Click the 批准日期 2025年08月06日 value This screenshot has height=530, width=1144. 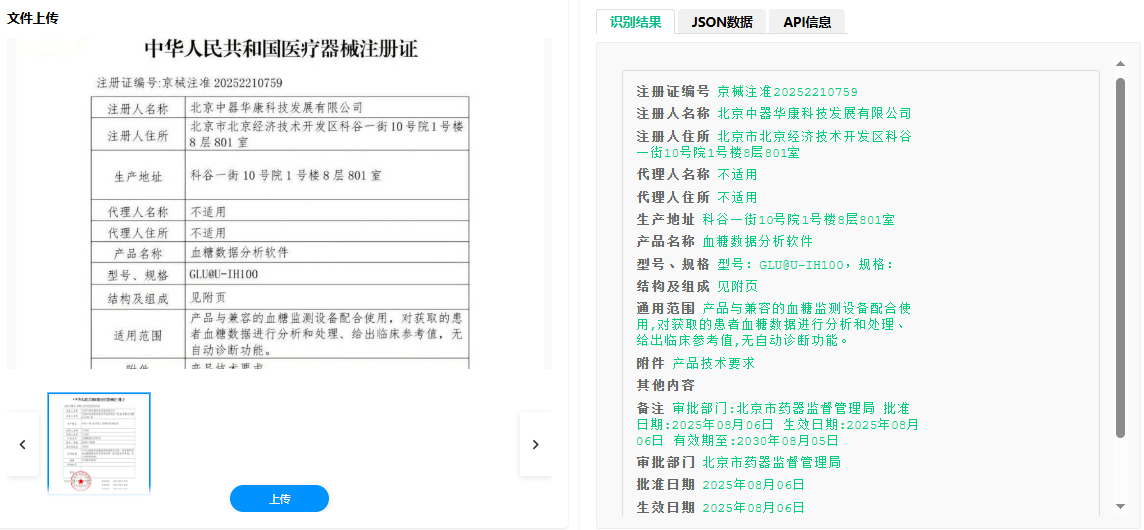753,485
